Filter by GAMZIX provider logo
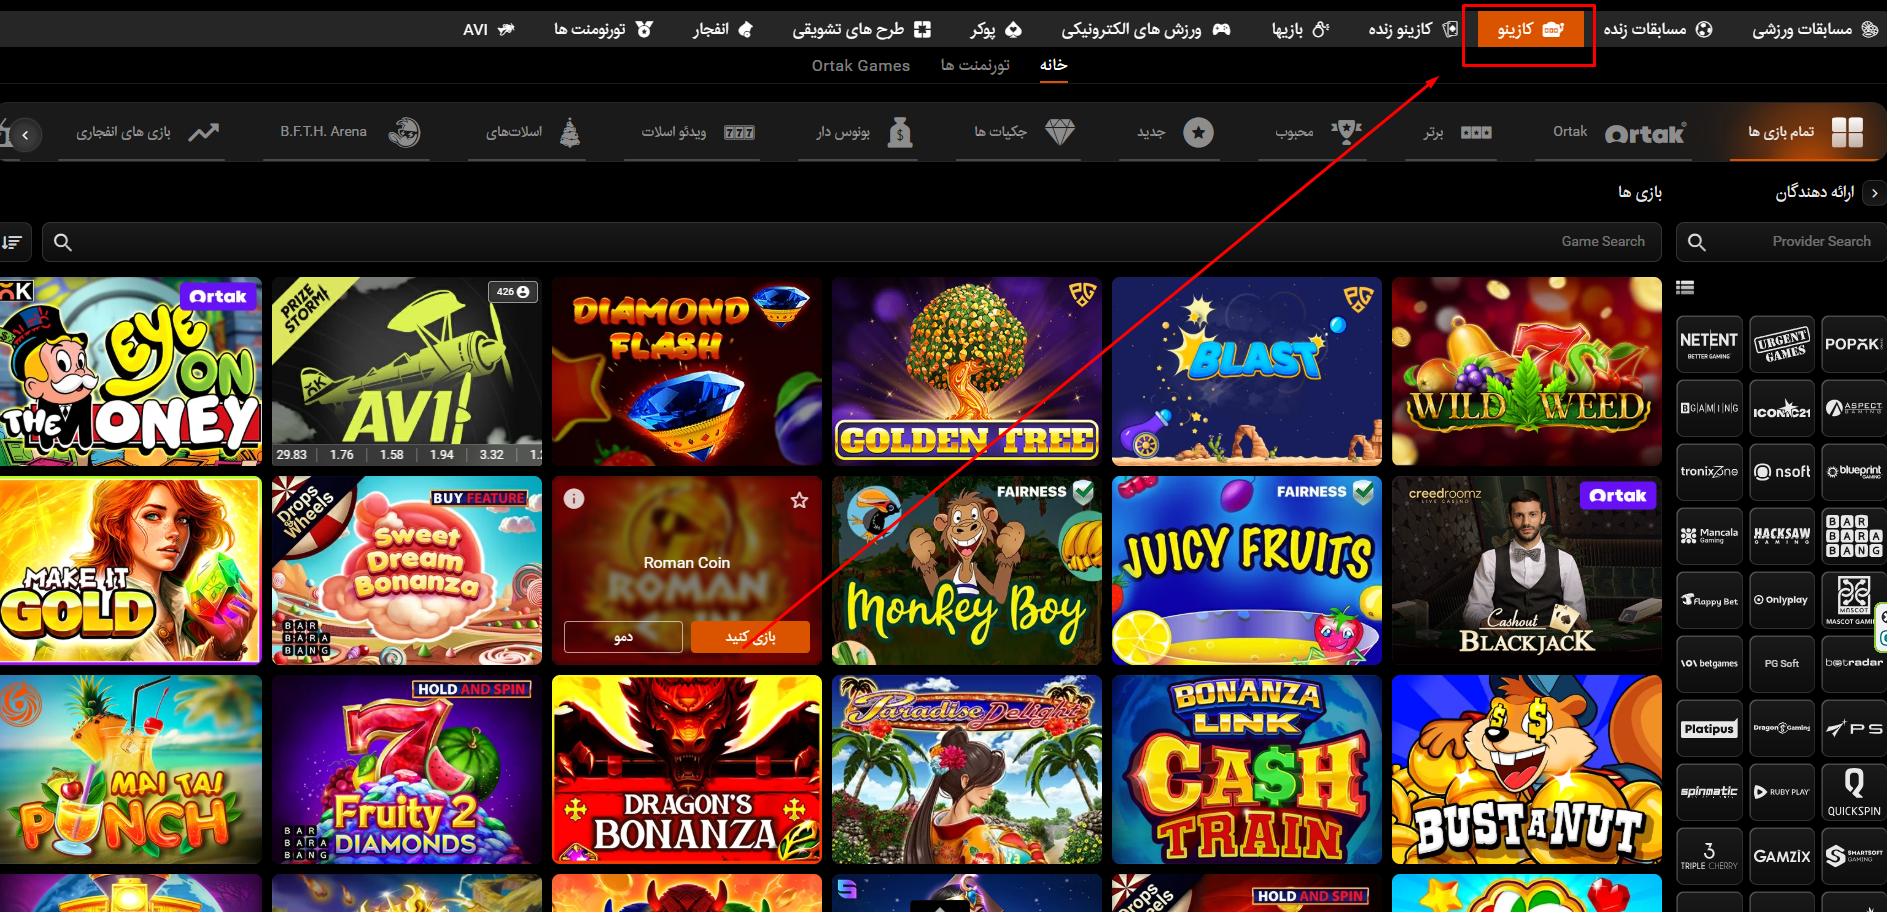This screenshot has height=912, width=1887. 1782,856
